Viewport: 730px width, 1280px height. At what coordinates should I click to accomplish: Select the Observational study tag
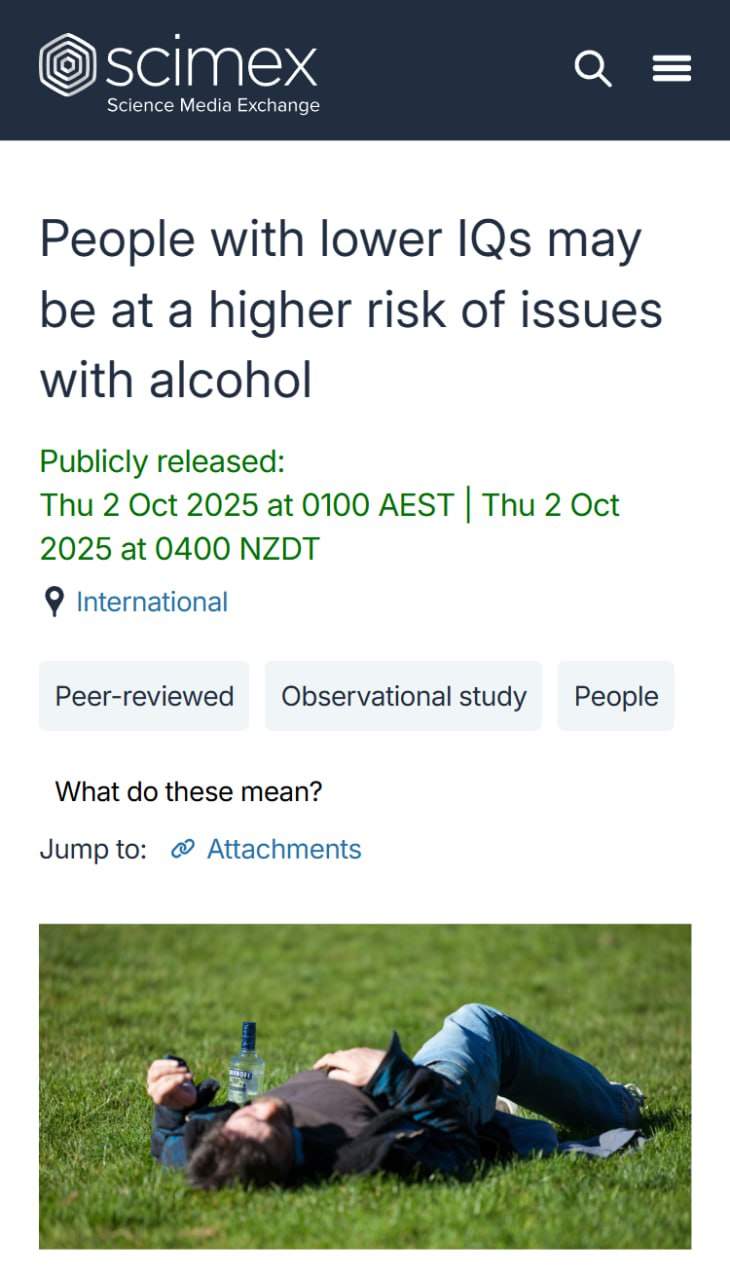(x=403, y=696)
